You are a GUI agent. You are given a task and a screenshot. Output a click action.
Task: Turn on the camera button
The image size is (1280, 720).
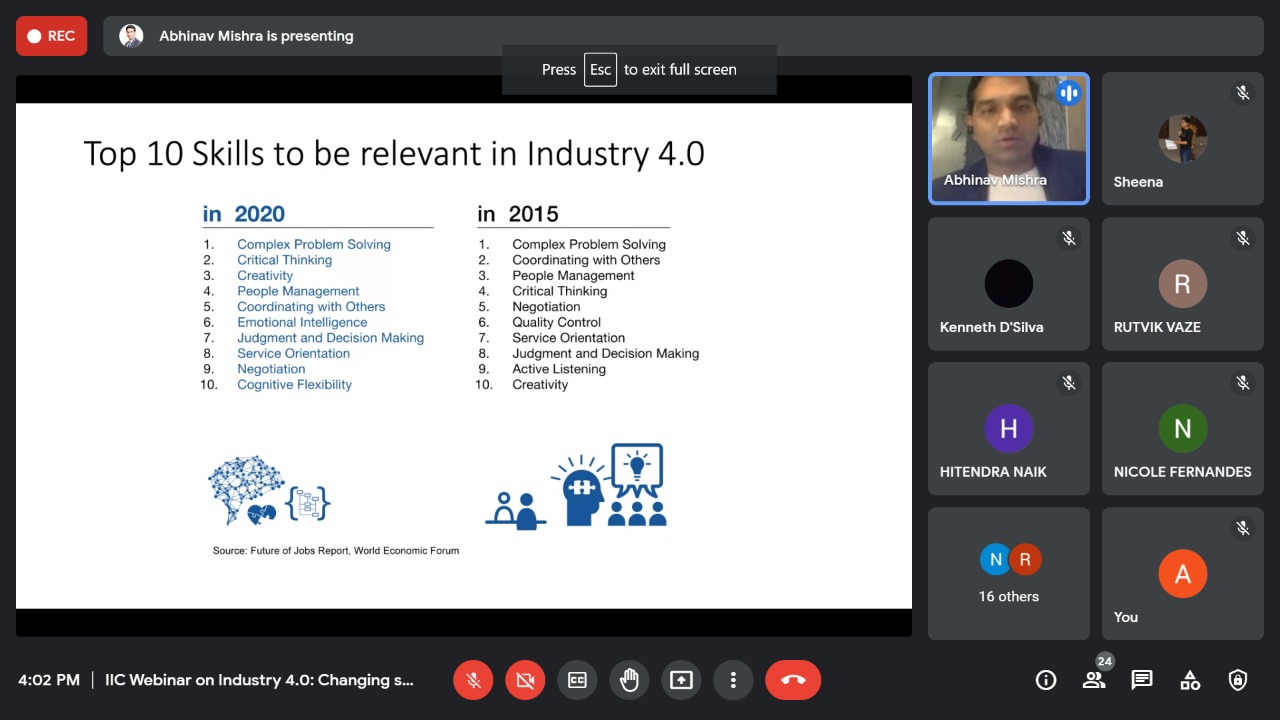[x=525, y=680]
